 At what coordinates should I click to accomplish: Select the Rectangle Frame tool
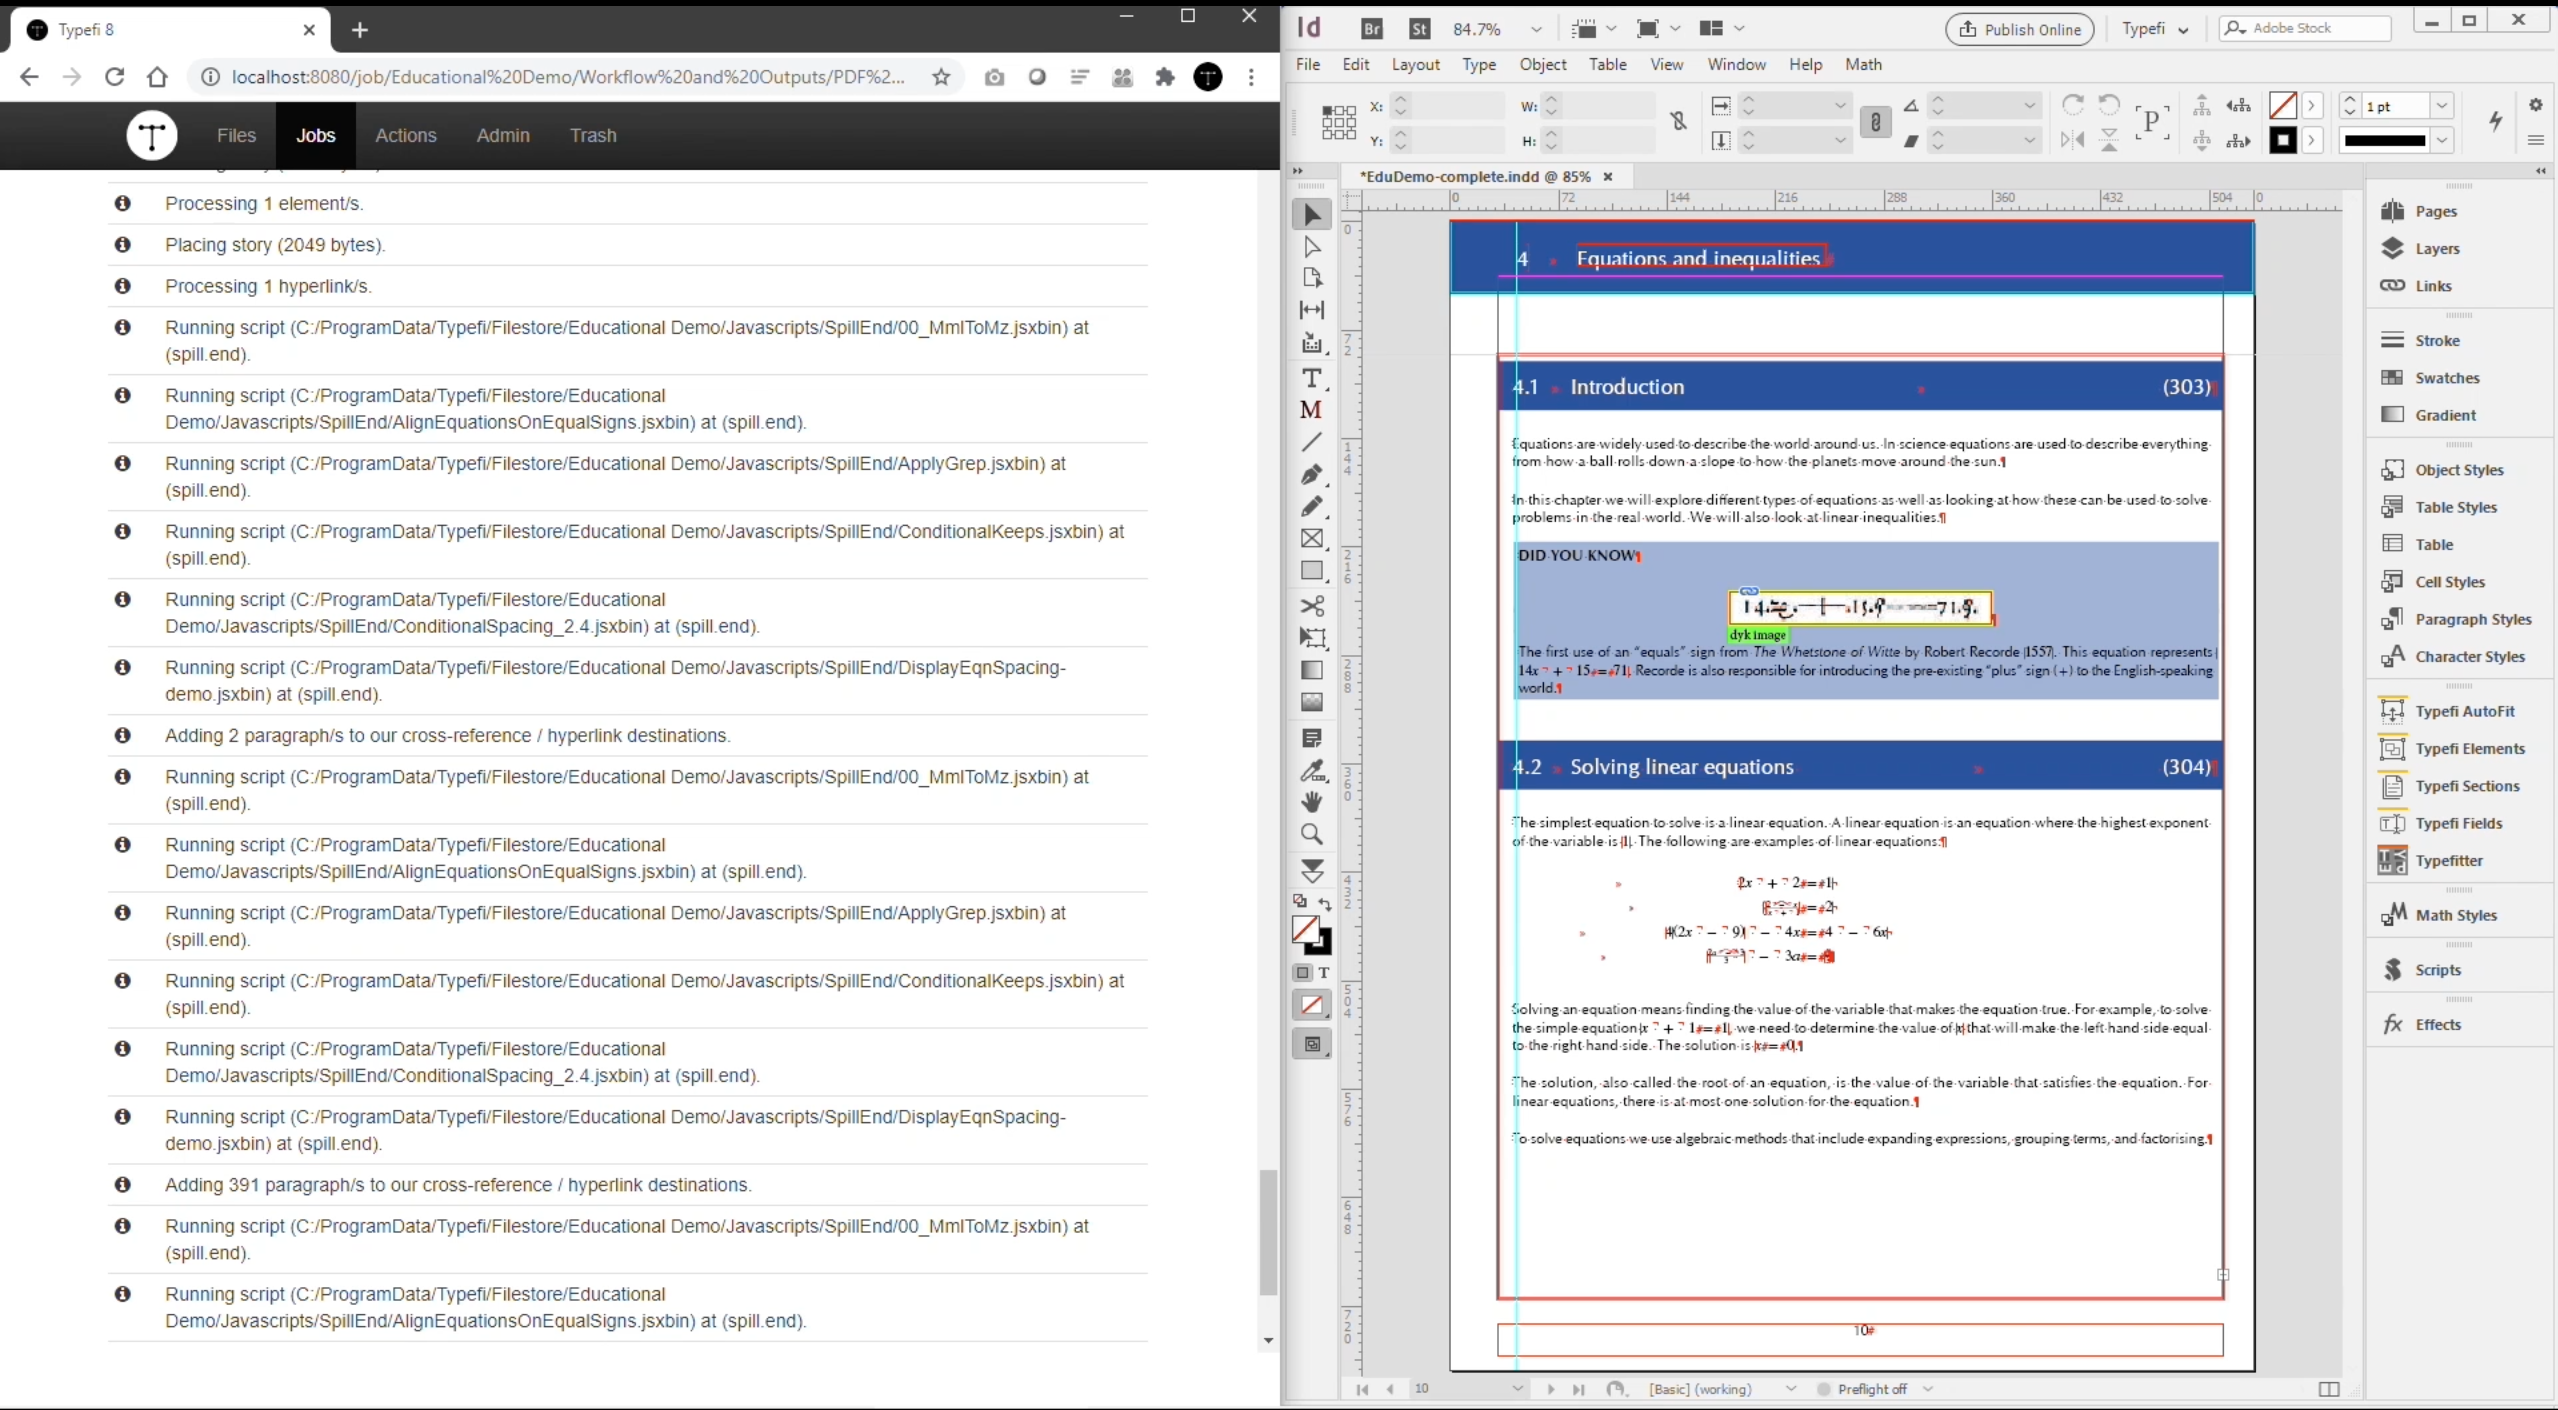click(x=1312, y=538)
